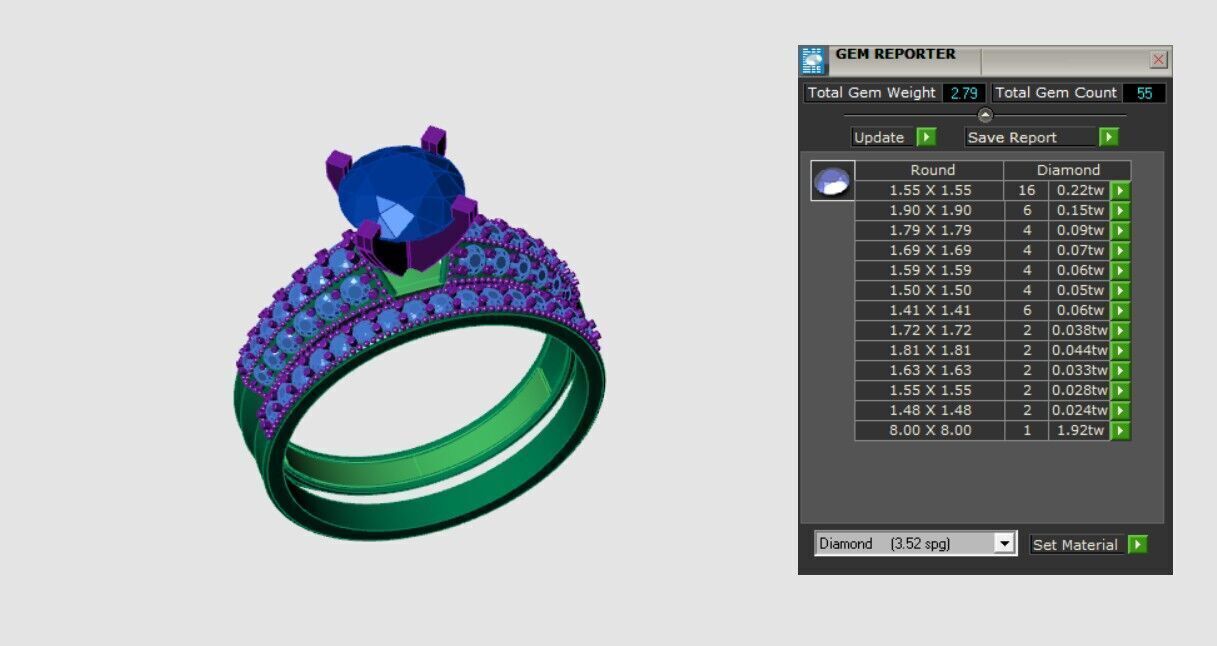Select the 1.81 X 1.81 size cell
The height and width of the screenshot is (646, 1217).
930,350
